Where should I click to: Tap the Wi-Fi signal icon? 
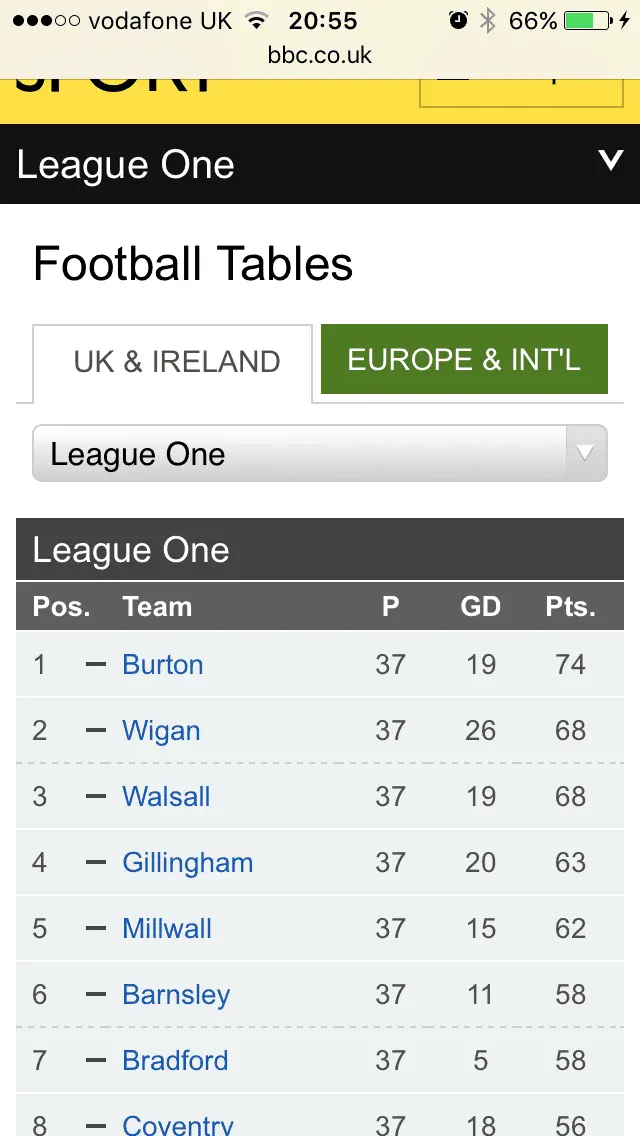point(257,20)
